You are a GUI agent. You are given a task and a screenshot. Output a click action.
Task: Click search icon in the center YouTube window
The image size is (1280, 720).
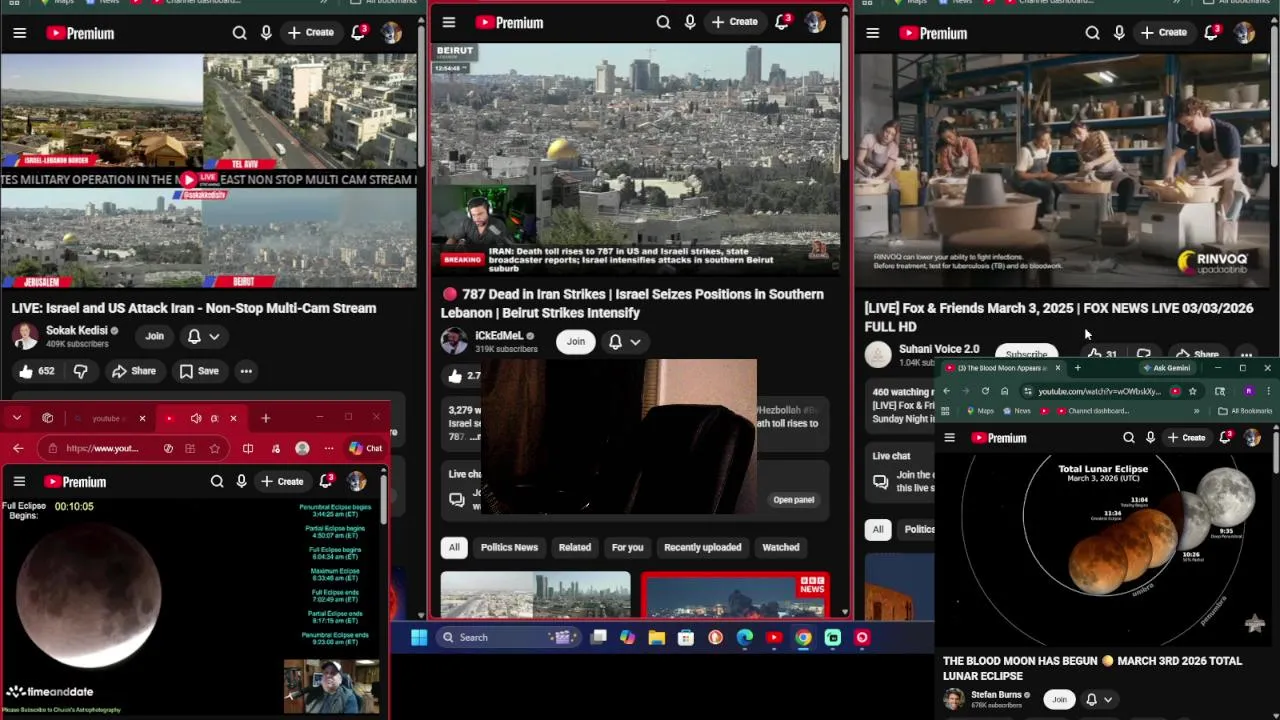pyautogui.click(x=663, y=22)
